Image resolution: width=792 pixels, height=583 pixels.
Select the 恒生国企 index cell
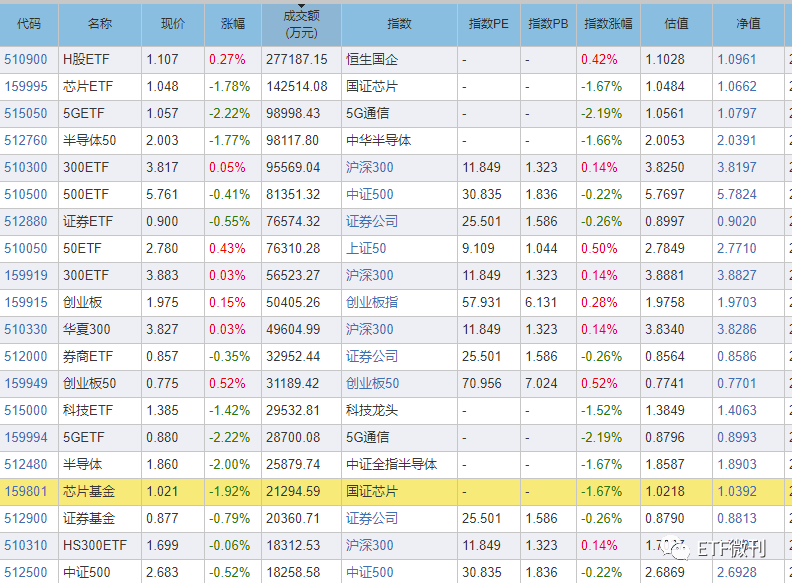400,60
